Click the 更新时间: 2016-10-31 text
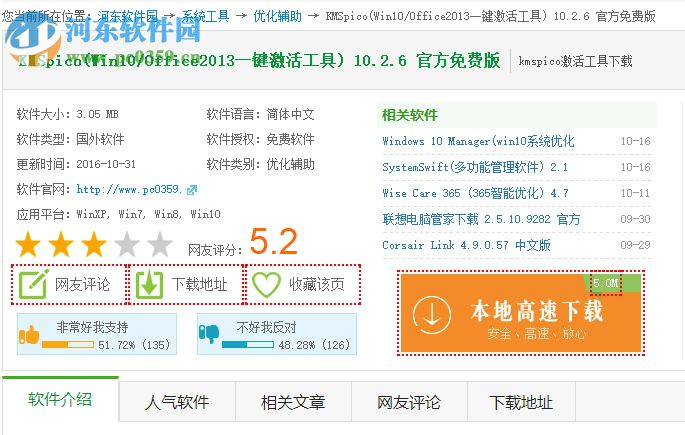This screenshot has height=435, width=685. coord(76,164)
